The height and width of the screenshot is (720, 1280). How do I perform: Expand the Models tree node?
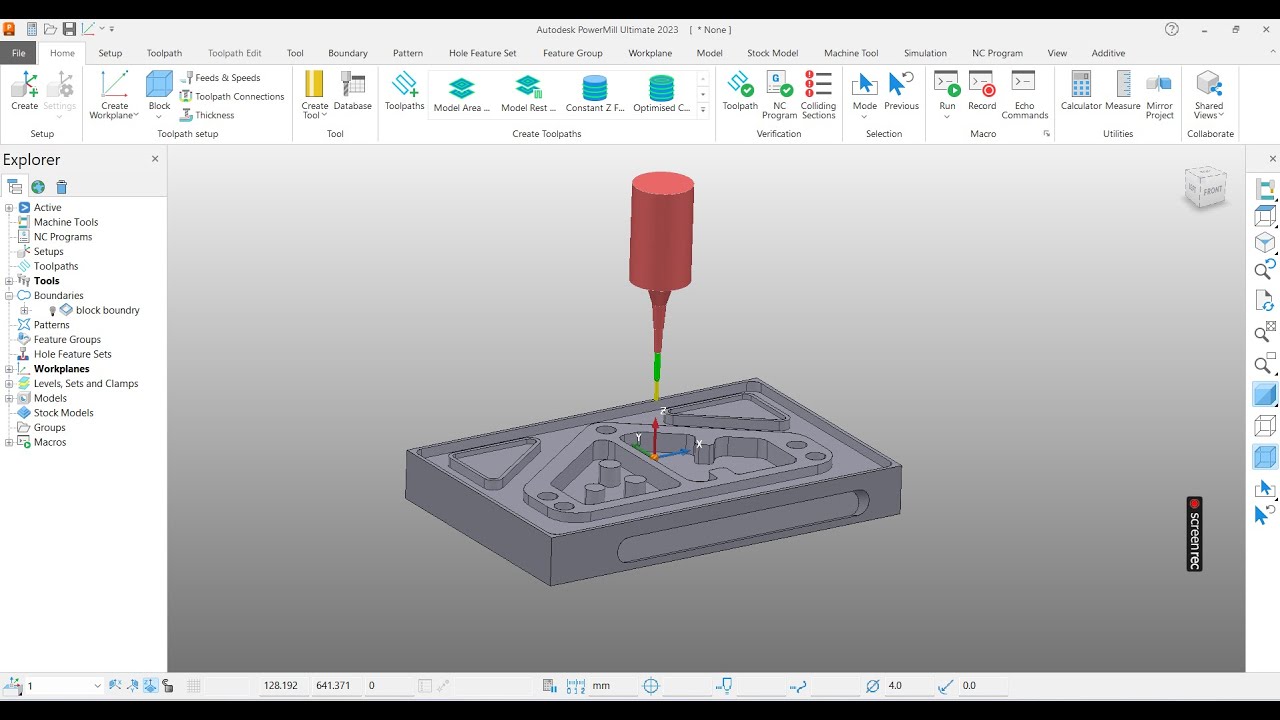(x=9, y=398)
